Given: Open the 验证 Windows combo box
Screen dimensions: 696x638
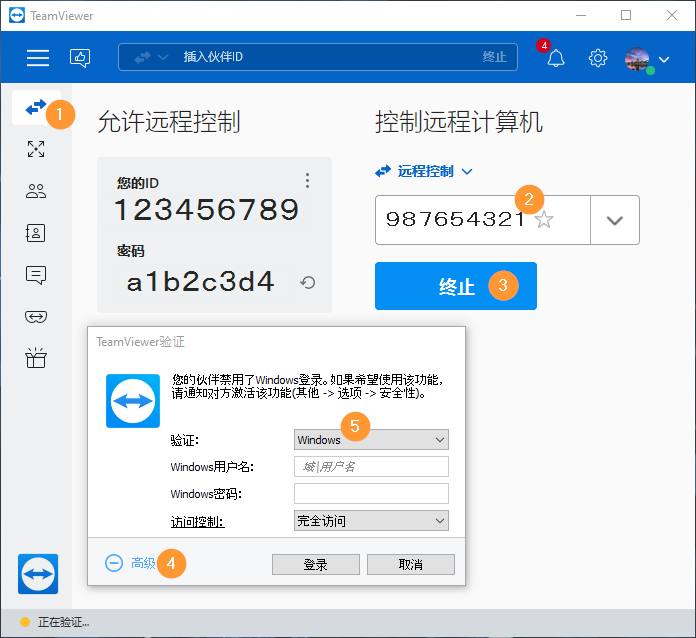Looking at the screenshot, I should click(371, 440).
